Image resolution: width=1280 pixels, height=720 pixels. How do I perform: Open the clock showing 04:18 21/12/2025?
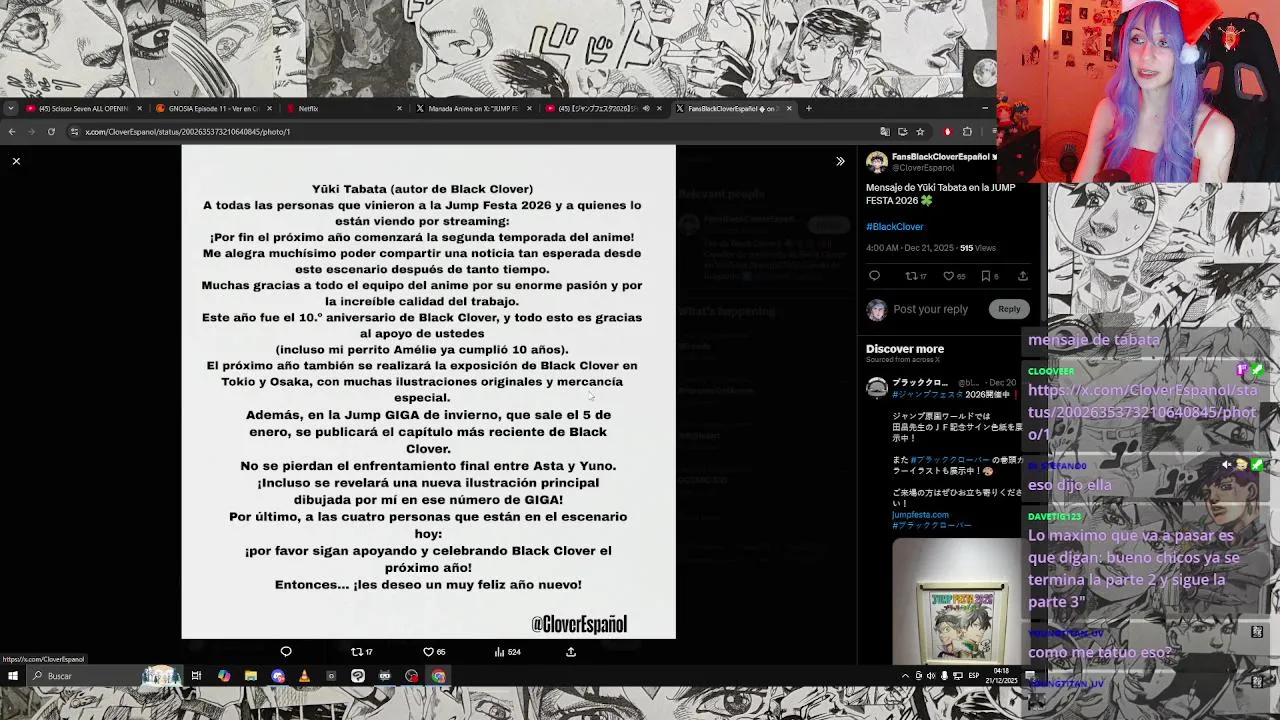click(x=1002, y=676)
